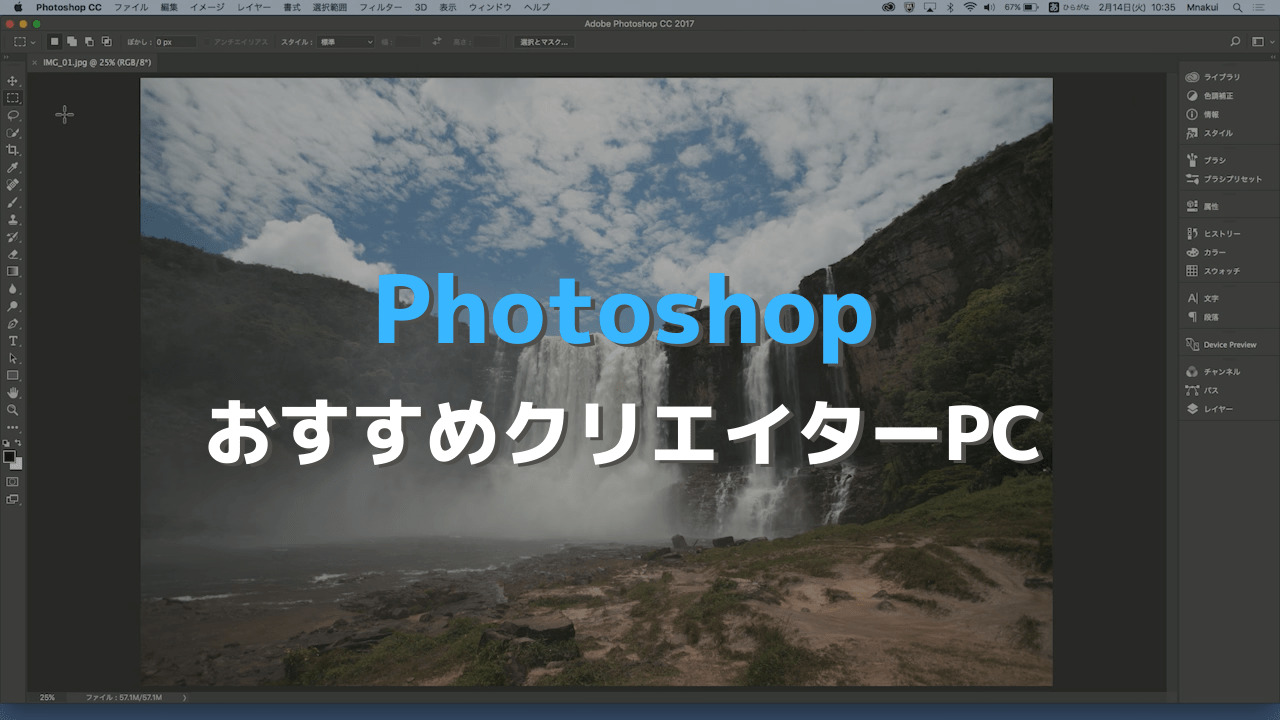Click the 25% zoom level field
This screenshot has width=1280, height=720.
click(47, 697)
